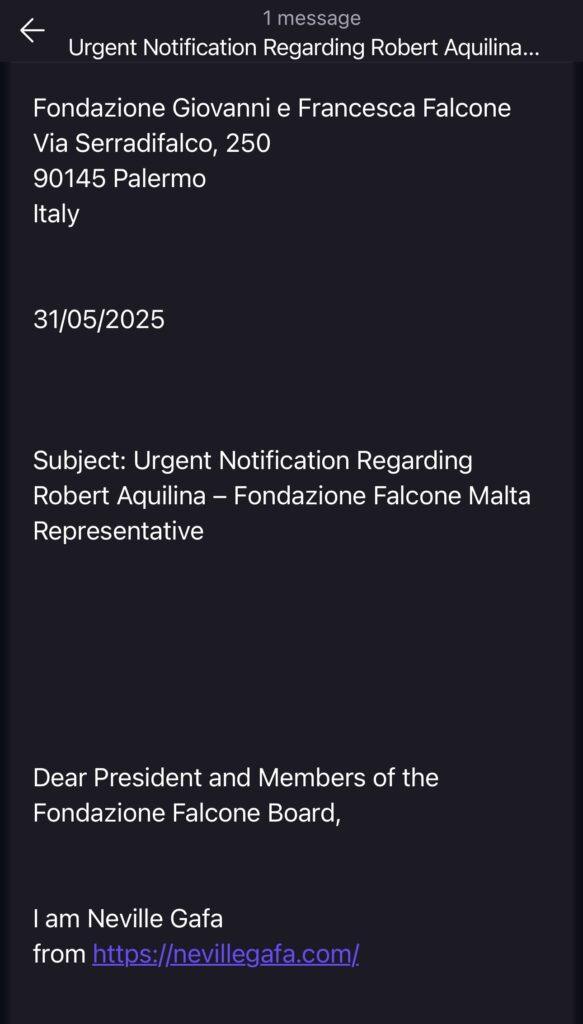The image size is (583, 1024).
Task: Tap "Urgent Notification Regarding" in the body subject line
Action: click(303, 461)
